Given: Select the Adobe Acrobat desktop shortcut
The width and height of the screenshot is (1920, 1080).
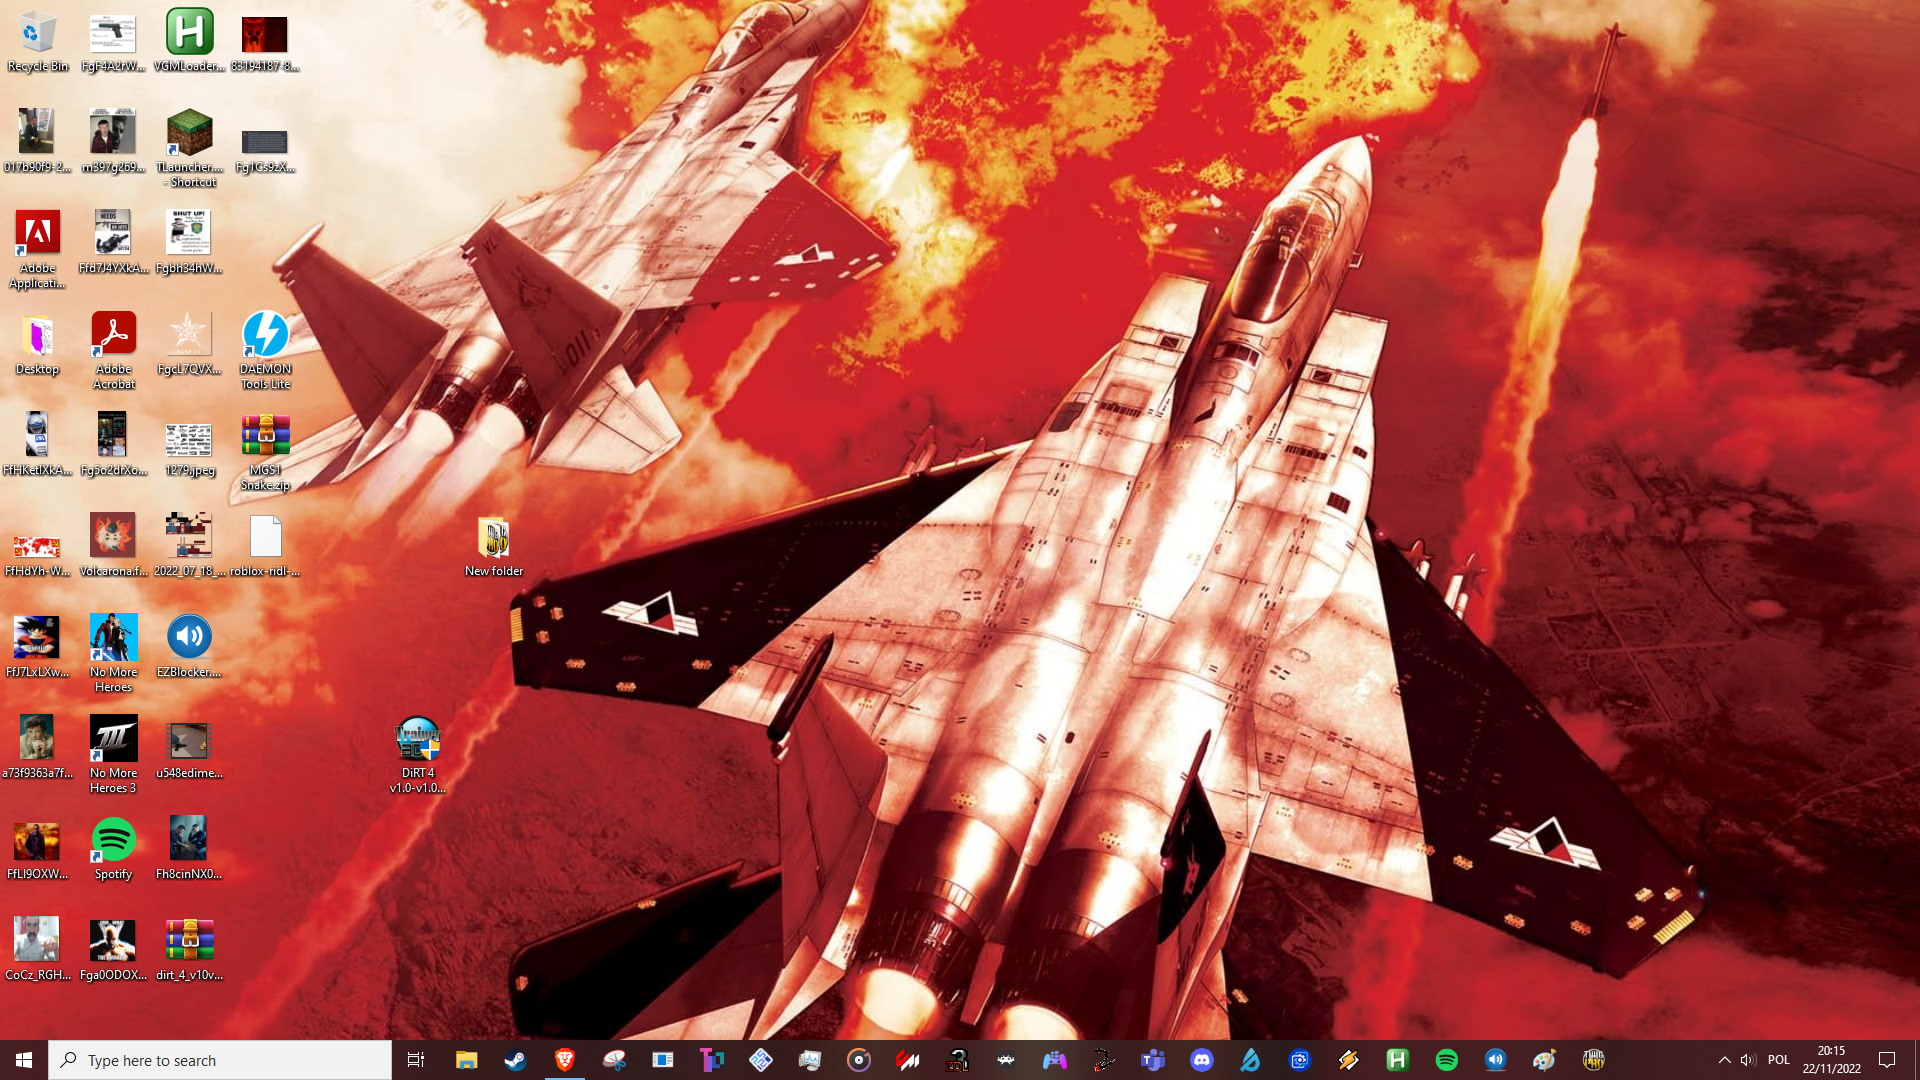Looking at the screenshot, I should pyautogui.click(x=113, y=351).
